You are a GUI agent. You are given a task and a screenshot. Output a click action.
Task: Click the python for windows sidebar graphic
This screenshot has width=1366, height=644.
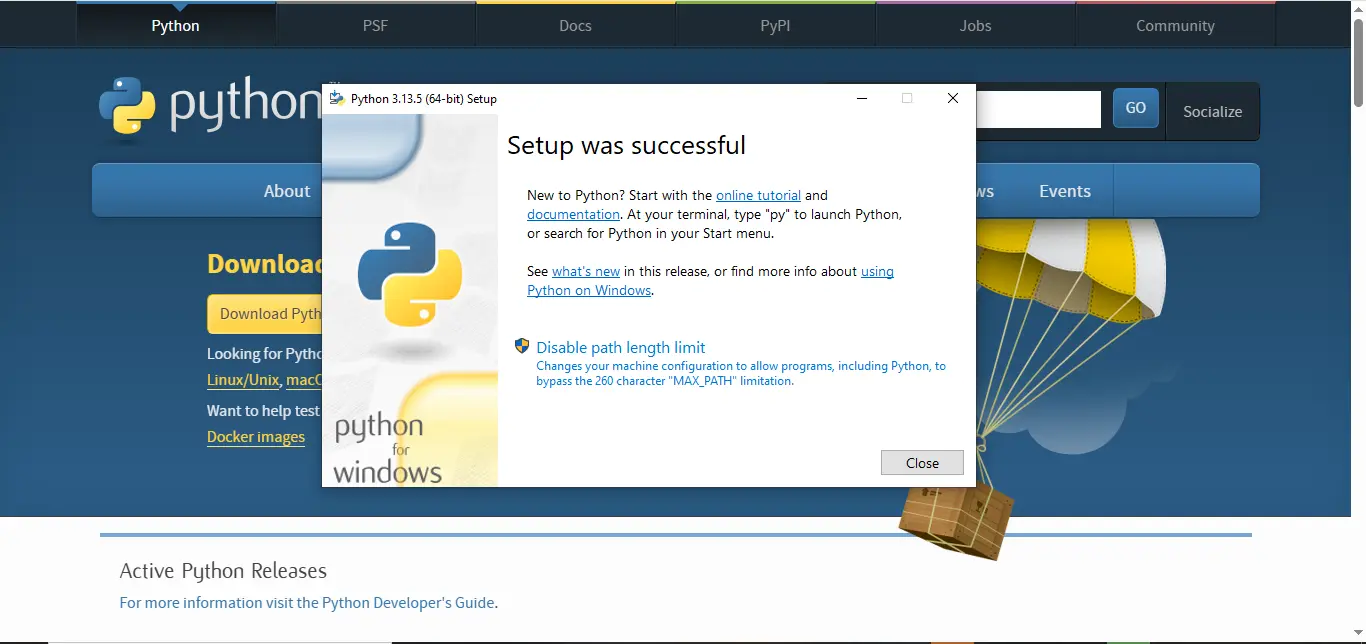410,300
